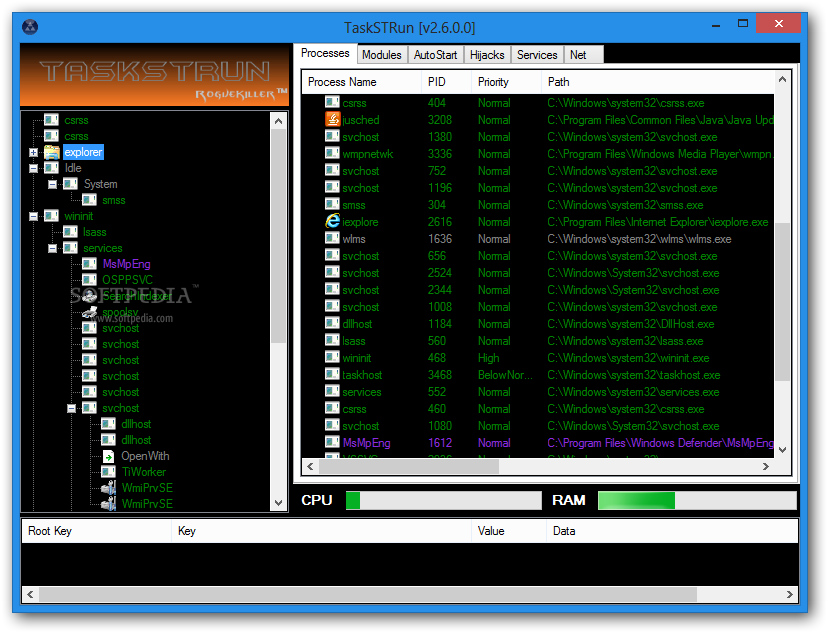Click the Data column header

point(672,531)
